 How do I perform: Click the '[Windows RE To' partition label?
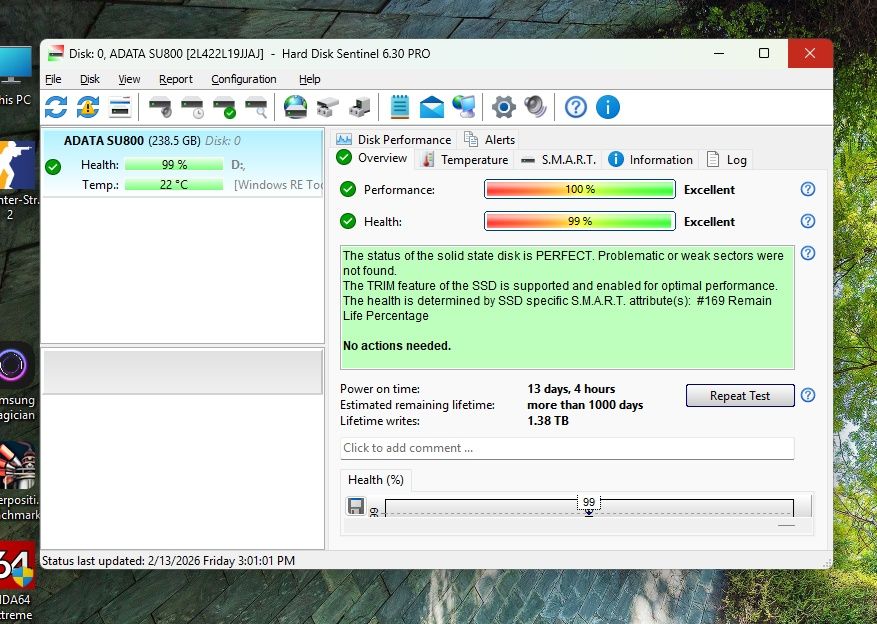tap(279, 185)
